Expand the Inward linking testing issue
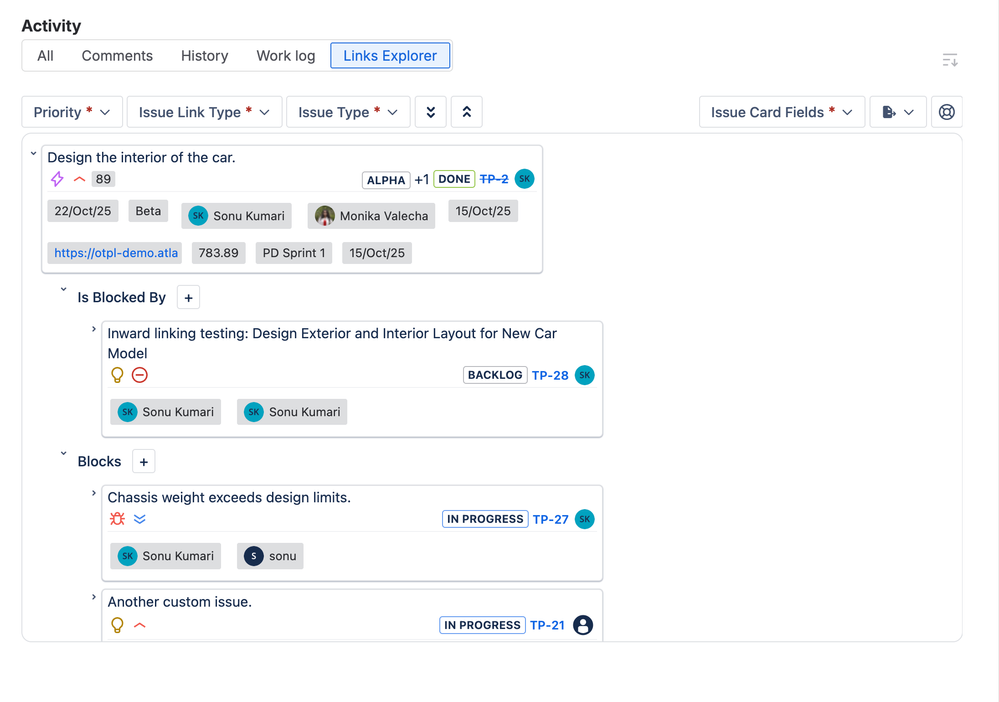Screen dimensions: 999x702 (94, 329)
